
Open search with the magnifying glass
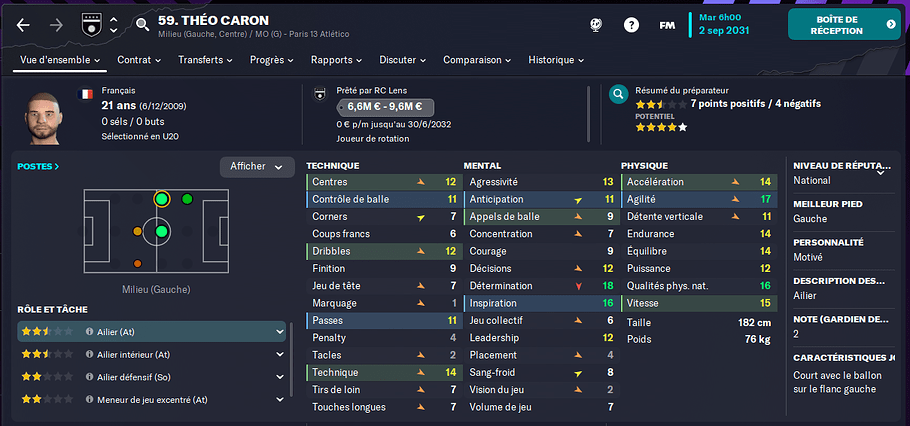[142, 25]
